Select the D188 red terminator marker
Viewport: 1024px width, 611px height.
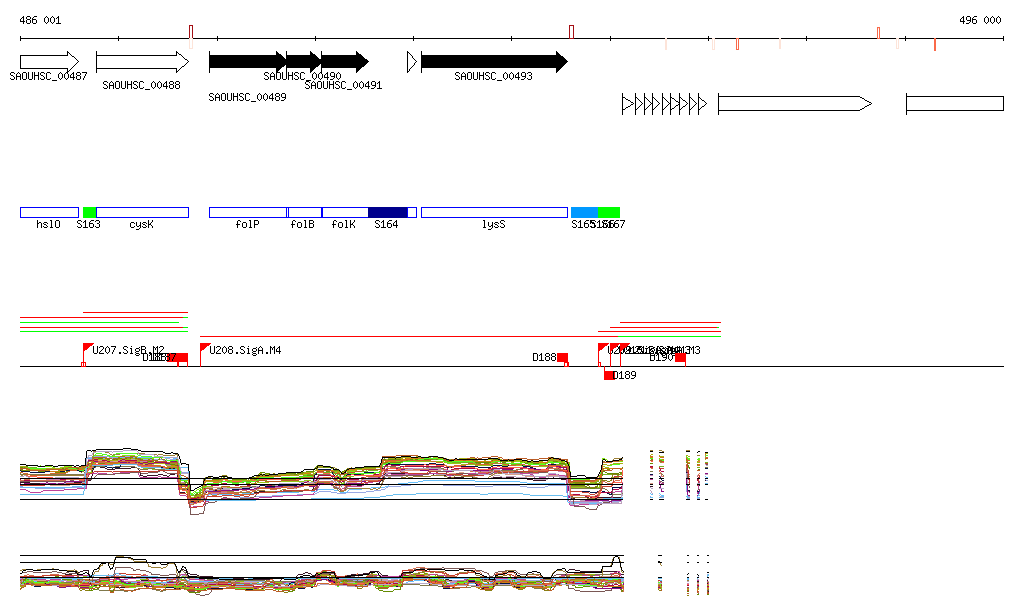[x=562, y=358]
